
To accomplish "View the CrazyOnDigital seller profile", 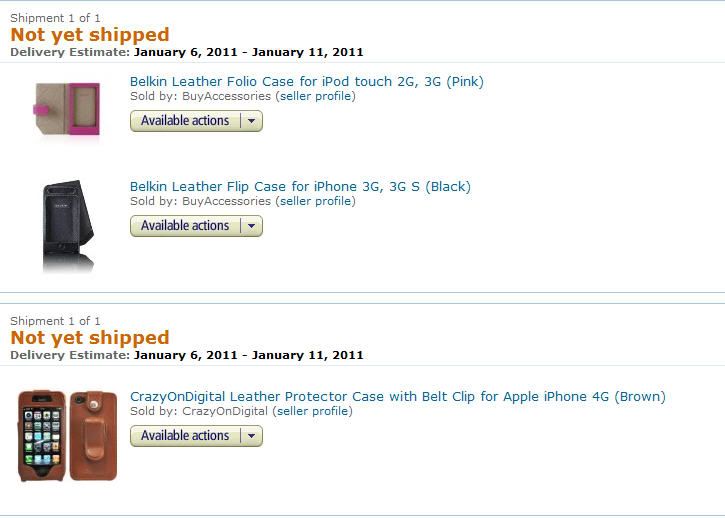I will [x=314, y=411].
